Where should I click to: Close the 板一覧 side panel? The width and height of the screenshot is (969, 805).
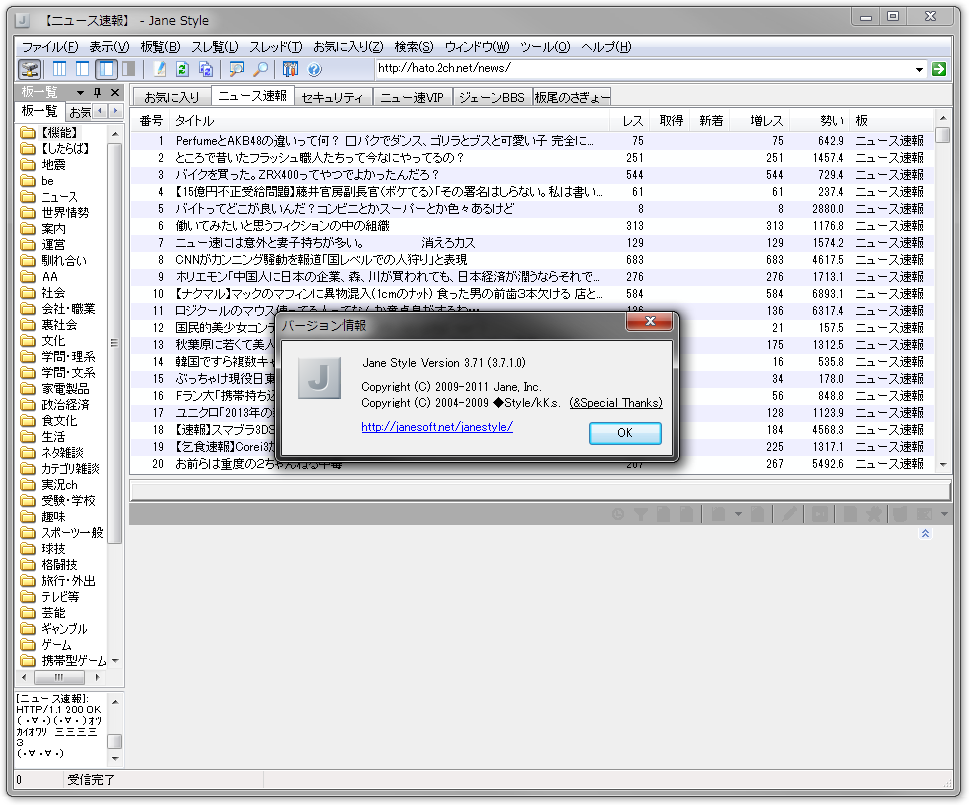pyautogui.click(x=115, y=93)
